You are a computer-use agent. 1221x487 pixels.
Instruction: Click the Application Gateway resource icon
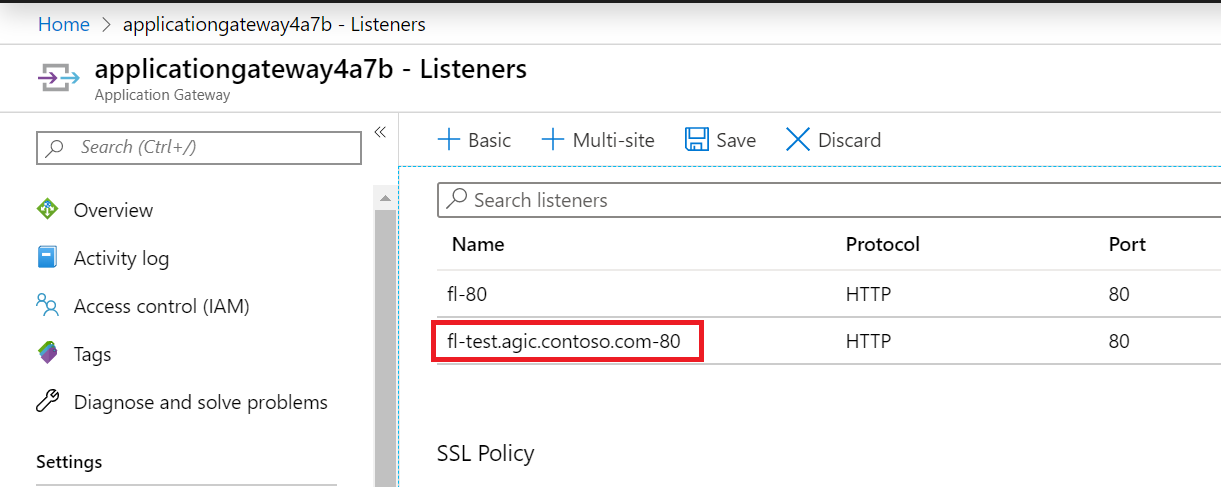60,78
